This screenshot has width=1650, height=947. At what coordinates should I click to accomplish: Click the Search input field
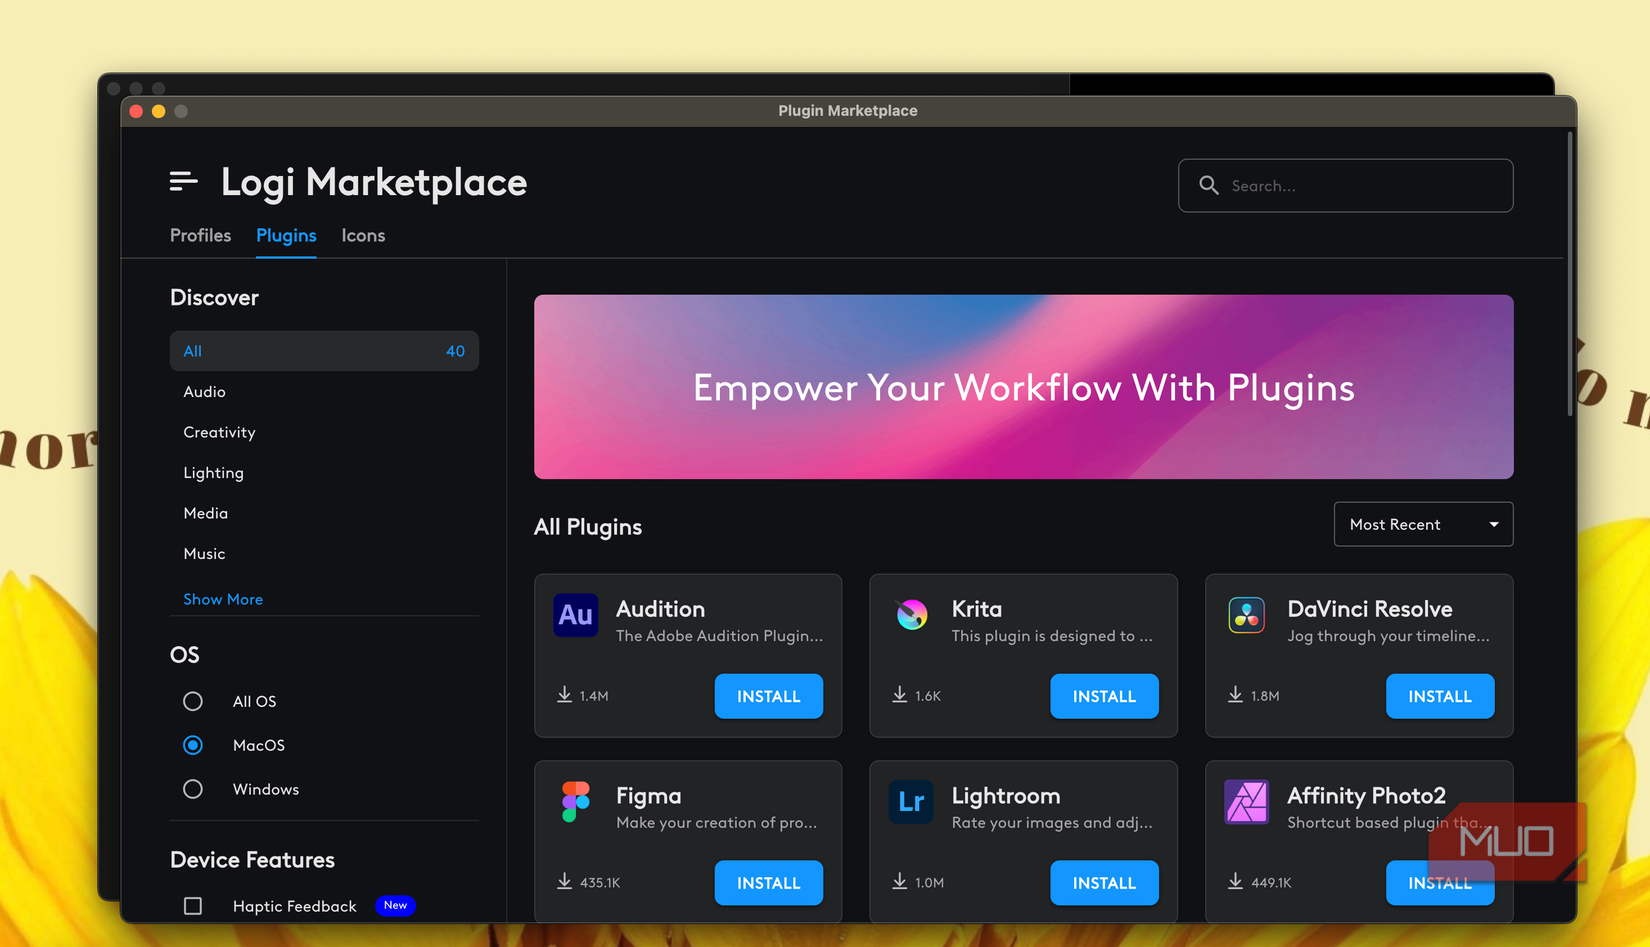click(x=1345, y=185)
